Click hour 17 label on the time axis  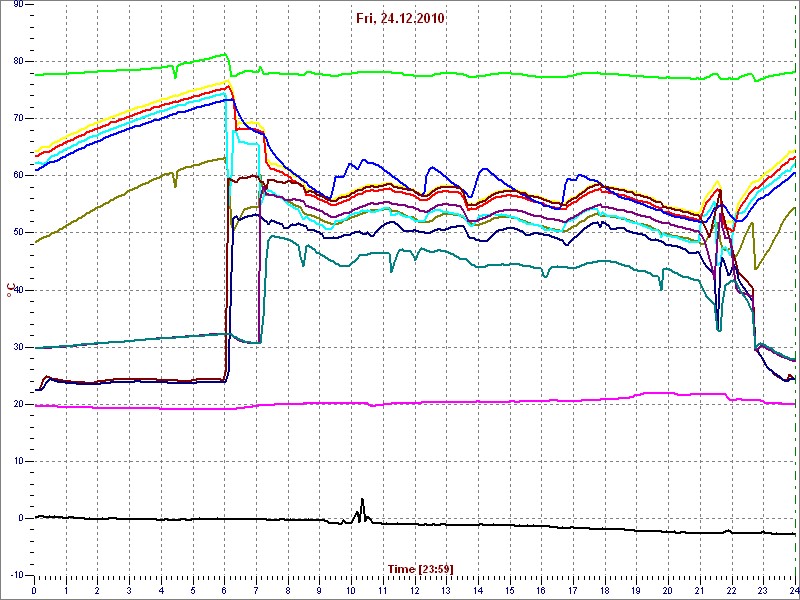[x=573, y=590]
